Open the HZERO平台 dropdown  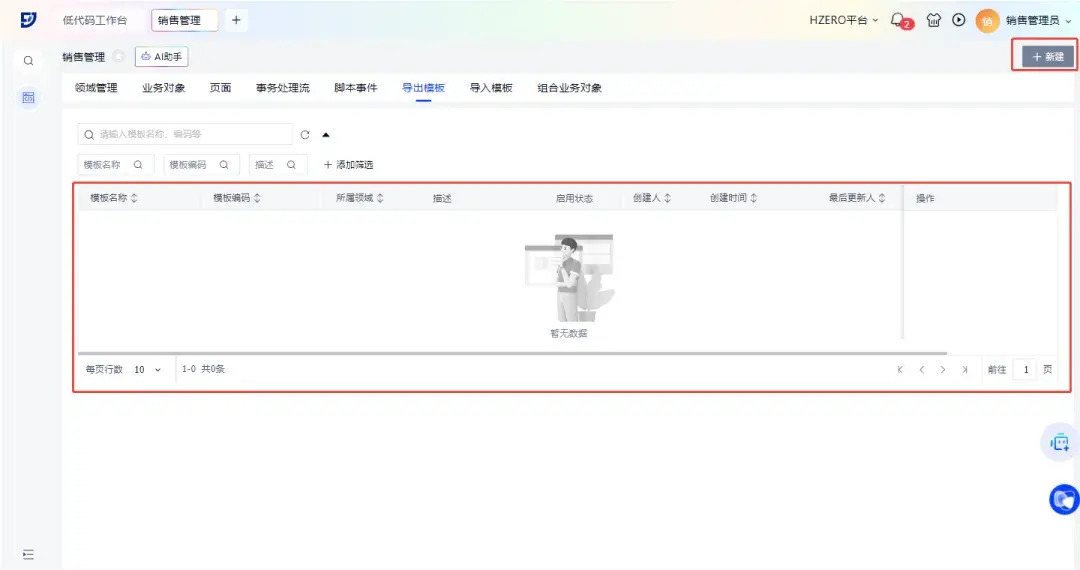(x=844, y=20)
